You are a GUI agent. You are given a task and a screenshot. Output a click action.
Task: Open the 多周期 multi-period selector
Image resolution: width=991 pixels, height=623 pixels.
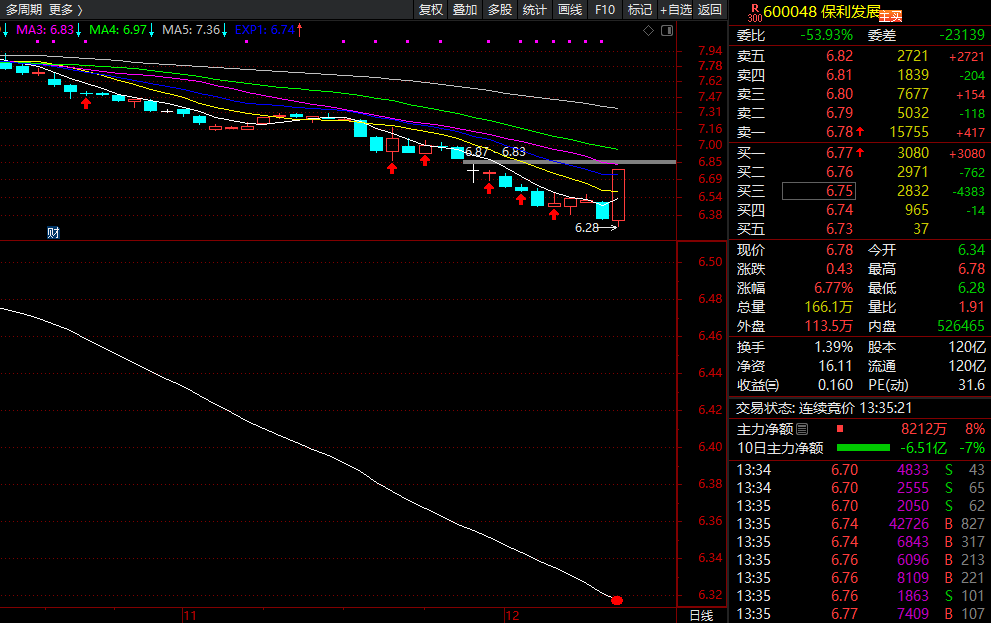tap(24, 9)
